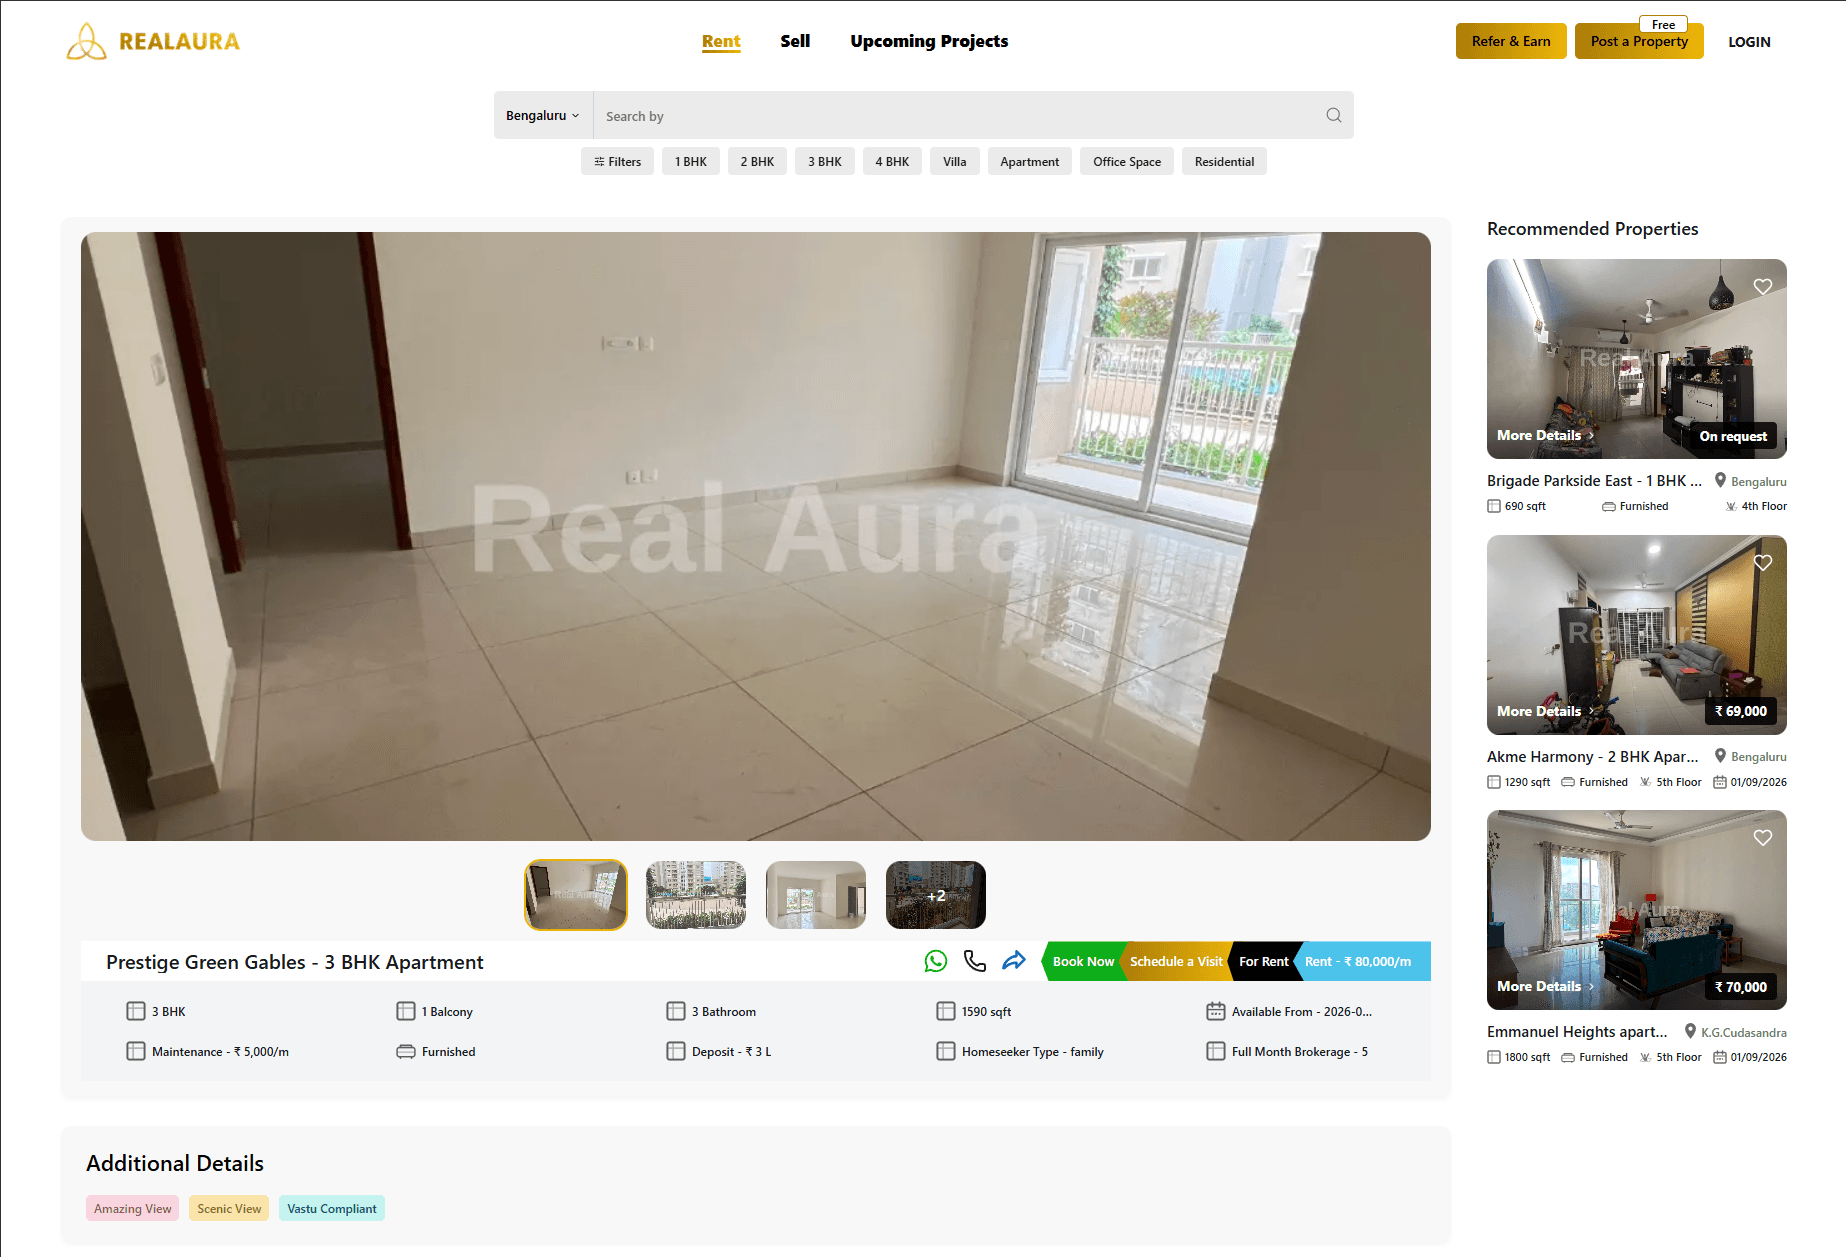Select the building exterior thumbnail

[696, 895]
